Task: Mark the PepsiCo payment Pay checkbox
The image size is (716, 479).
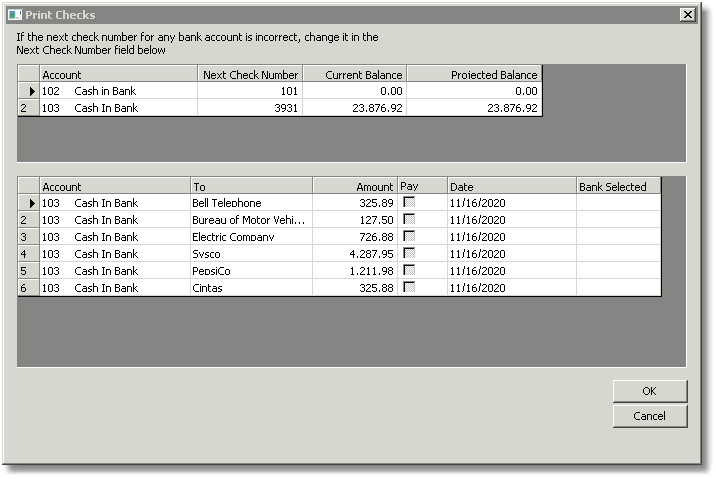Action: tap(409, 270)
